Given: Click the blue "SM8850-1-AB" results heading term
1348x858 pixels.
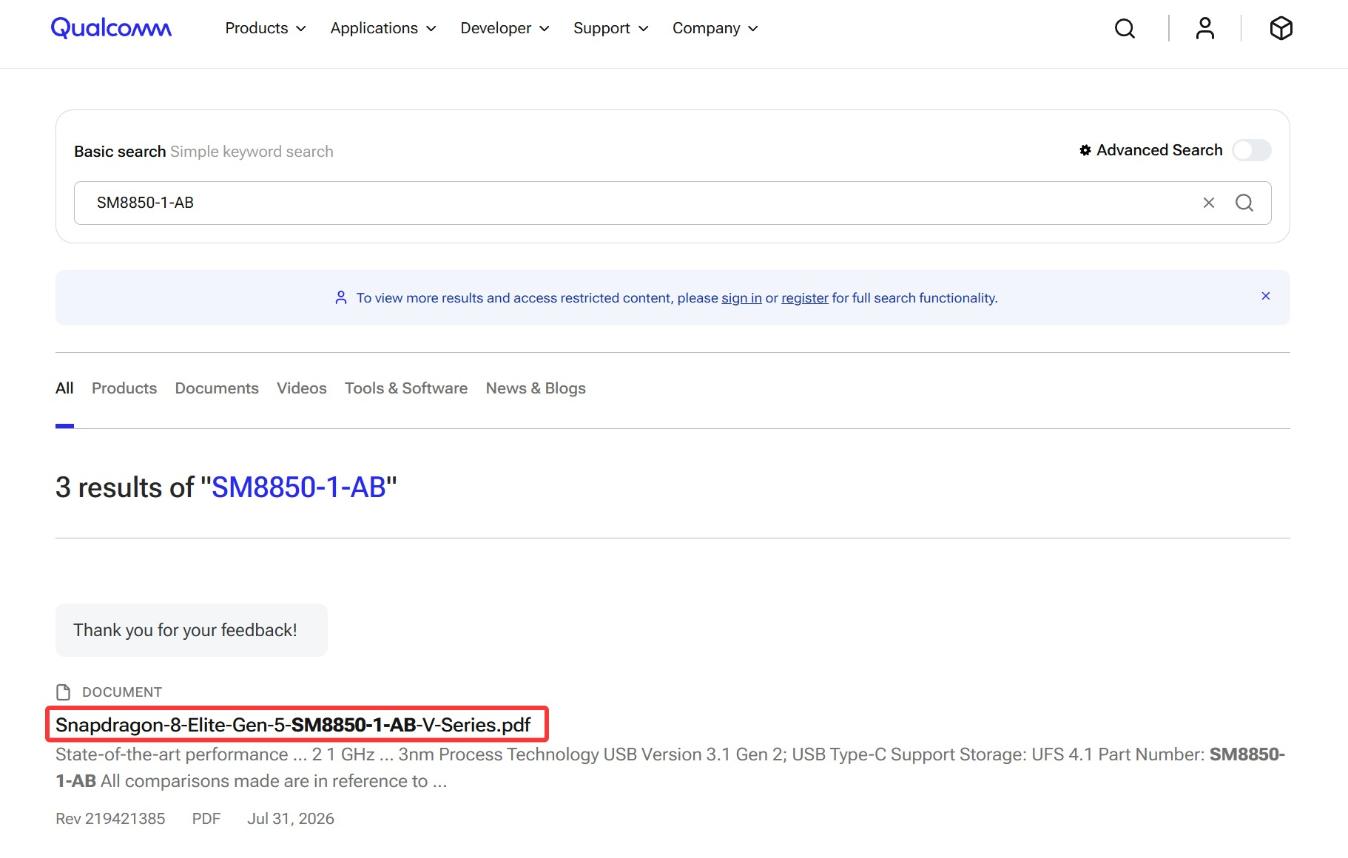Looking at the screenshot, I should [x=298, y=487].
